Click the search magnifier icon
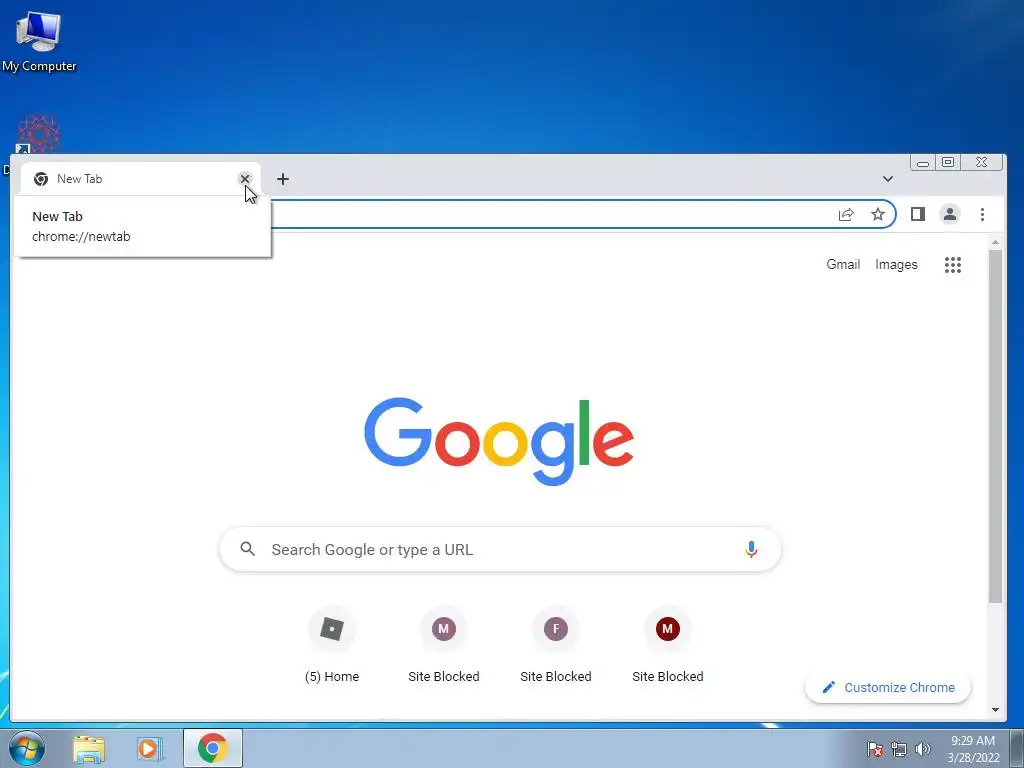The width and height of the screenshot is (1024, 768). pyautogui.click(x=248, y=549)
